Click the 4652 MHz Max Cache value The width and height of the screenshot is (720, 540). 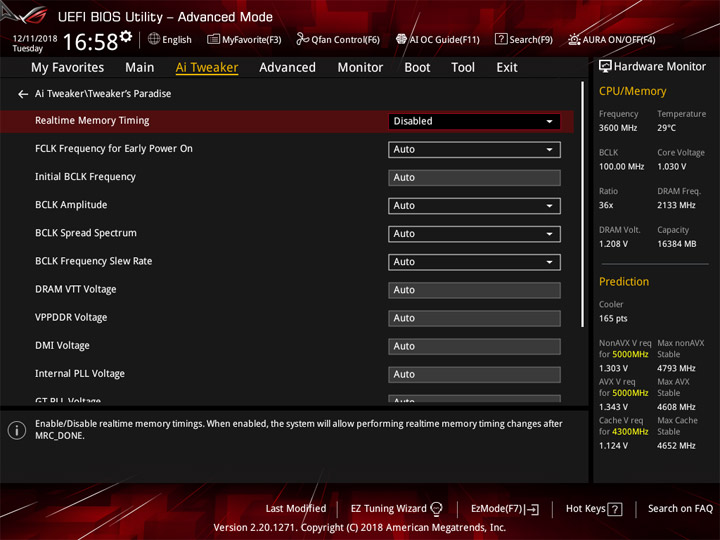(676, 445)
